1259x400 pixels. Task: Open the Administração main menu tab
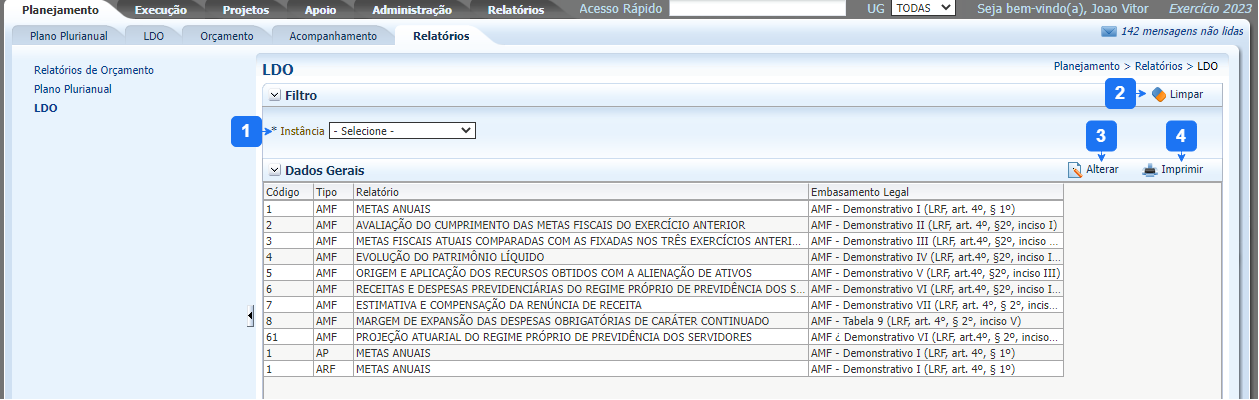[411, 10]
